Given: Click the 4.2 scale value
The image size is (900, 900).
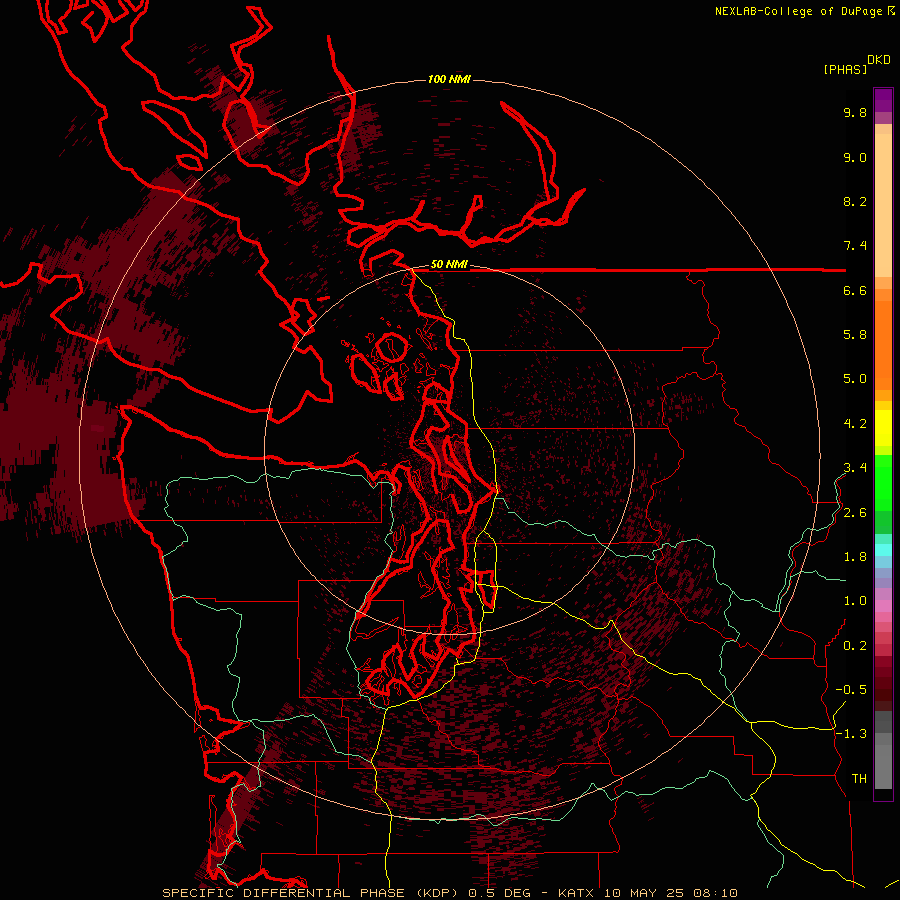Looking at the screenshot, I should click(x=855, y=424).
